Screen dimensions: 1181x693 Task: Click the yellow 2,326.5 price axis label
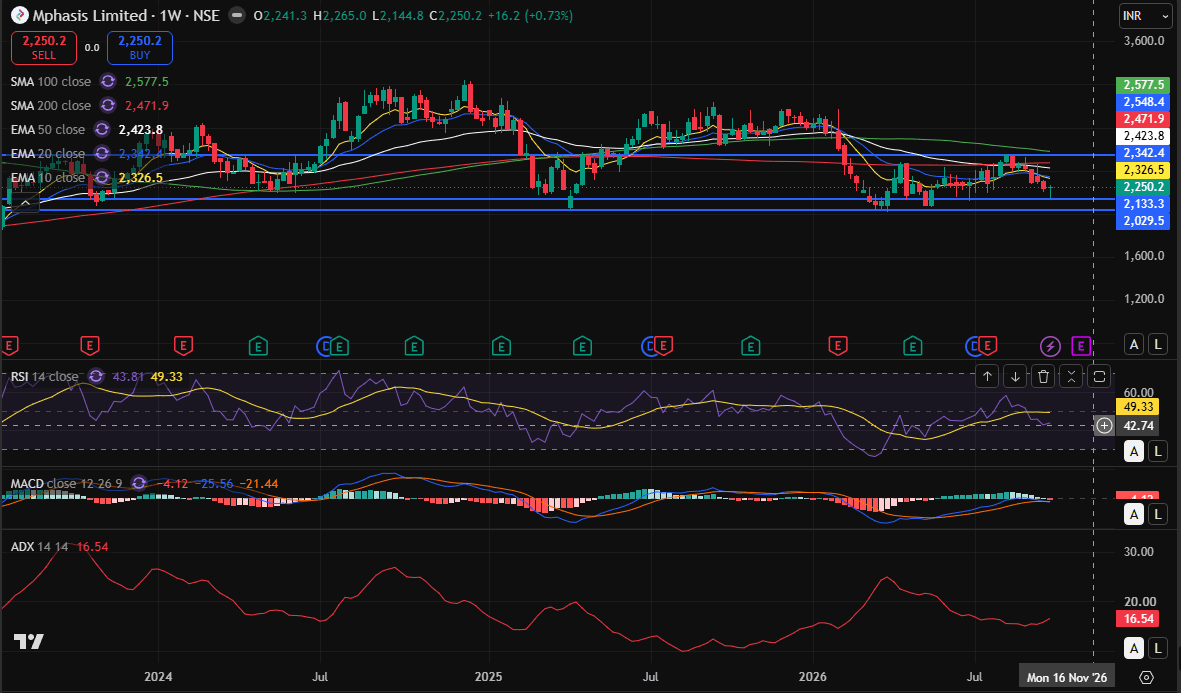[x=1143, y=169]
